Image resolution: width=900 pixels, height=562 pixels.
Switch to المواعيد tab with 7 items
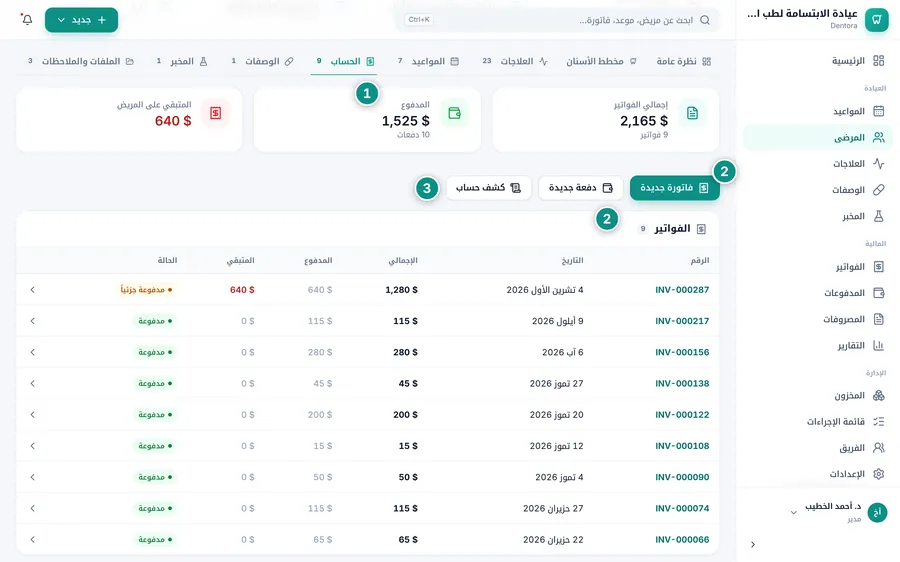(428, 61)
